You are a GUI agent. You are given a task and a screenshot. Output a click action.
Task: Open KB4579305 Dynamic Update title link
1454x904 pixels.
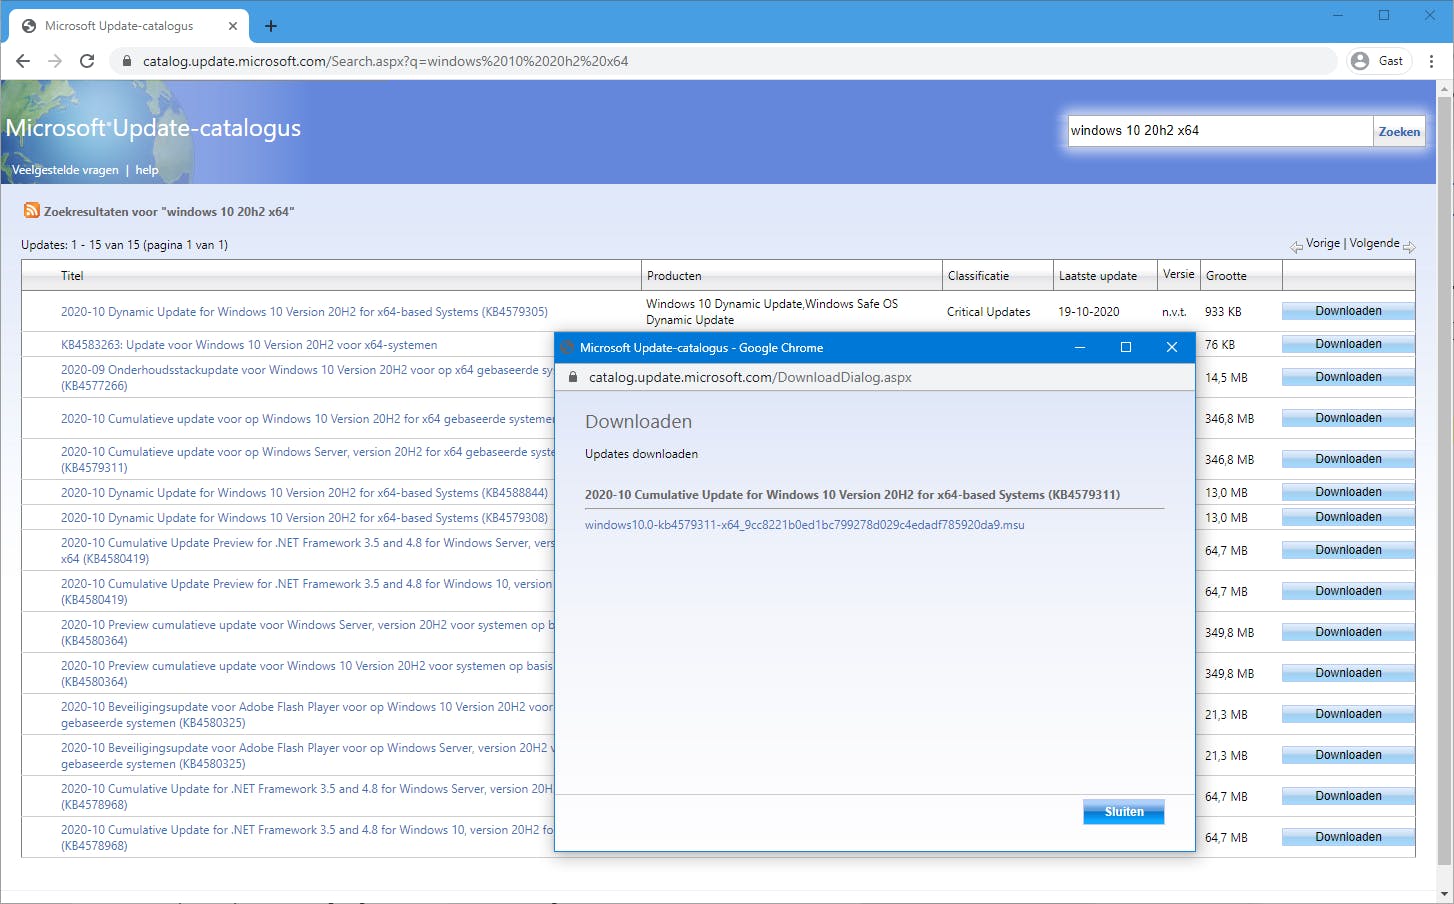click(304, 312)
